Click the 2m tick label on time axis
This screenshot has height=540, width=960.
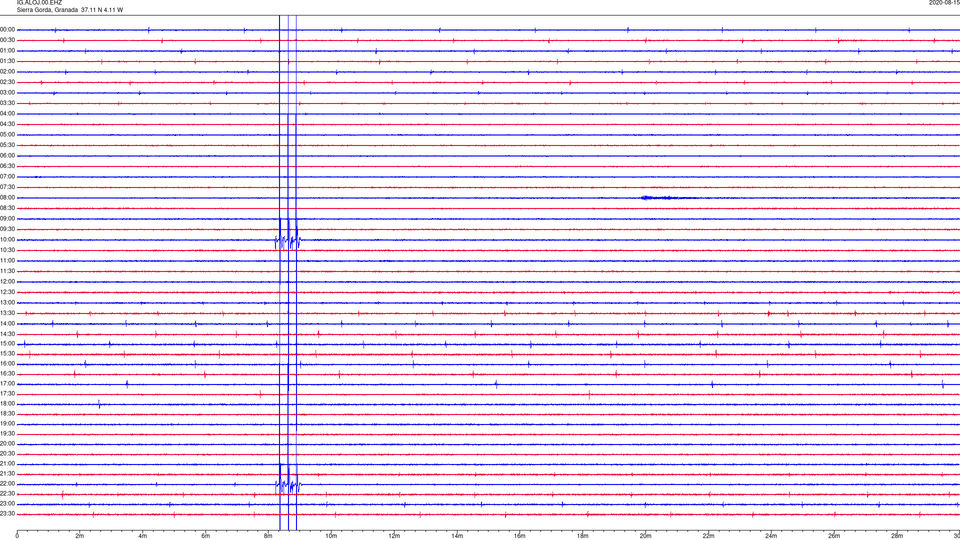(80, 536)
